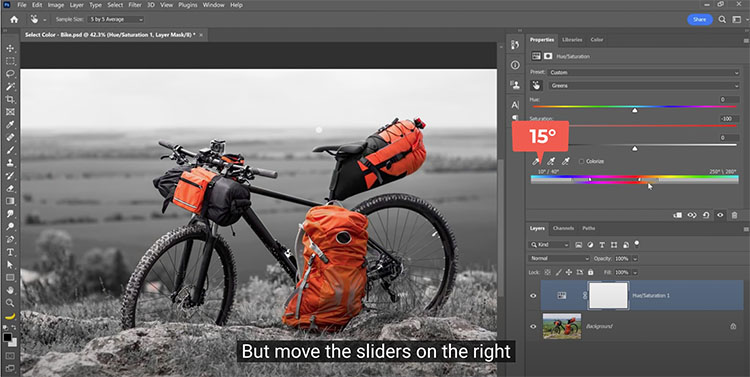Change the screen mode icon

(x=10, y=368)
